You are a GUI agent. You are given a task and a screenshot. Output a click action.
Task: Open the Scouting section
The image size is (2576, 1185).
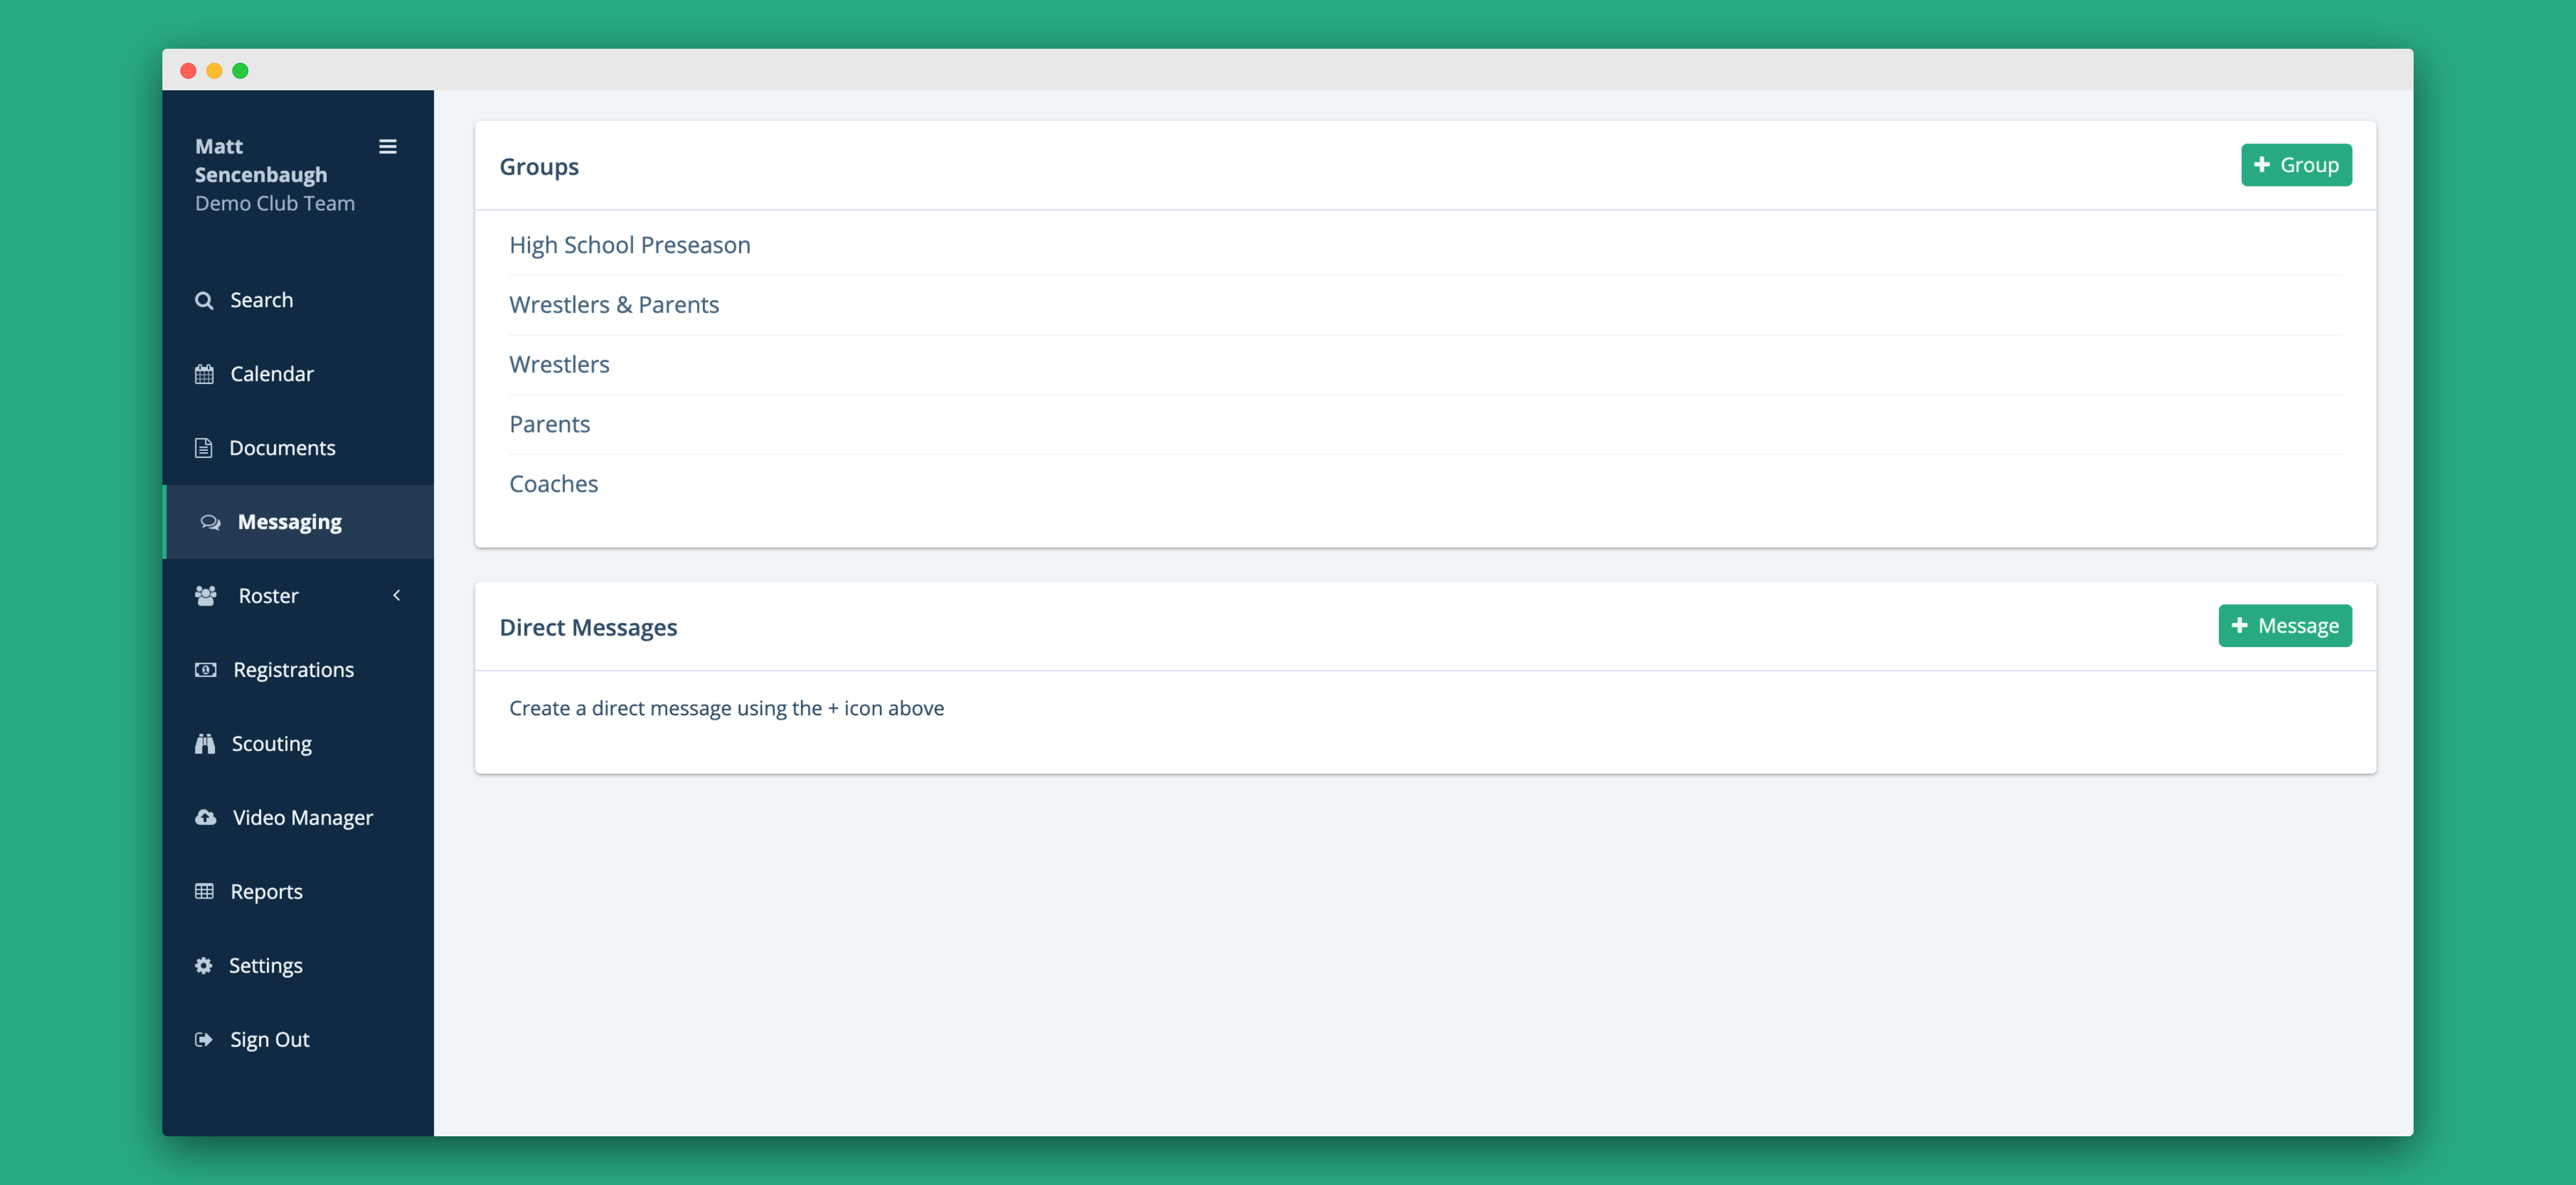[298, 744]
